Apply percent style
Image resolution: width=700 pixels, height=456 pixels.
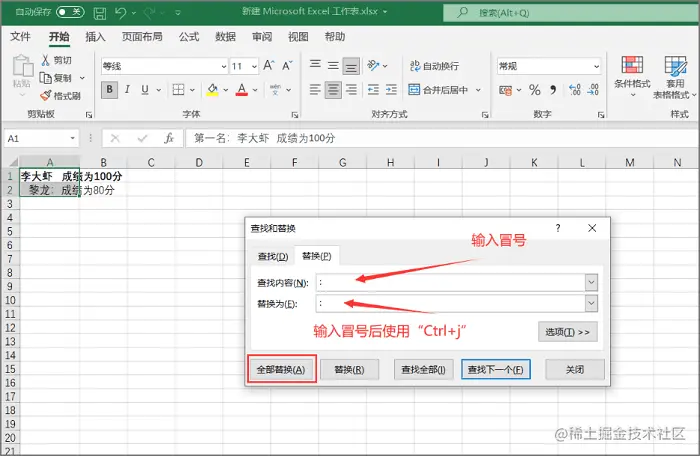(534, 90)
